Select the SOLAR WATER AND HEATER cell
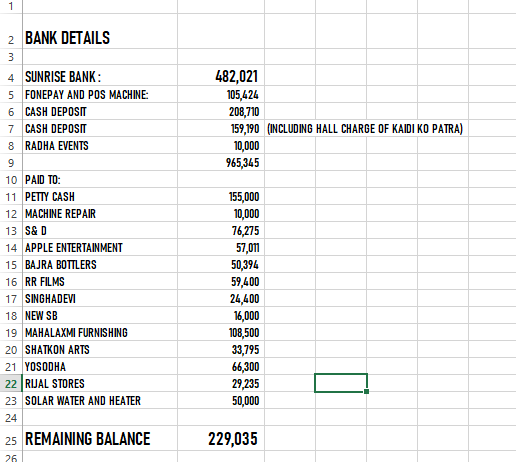This screenshot has width=516, height=462. coord(100,400)
